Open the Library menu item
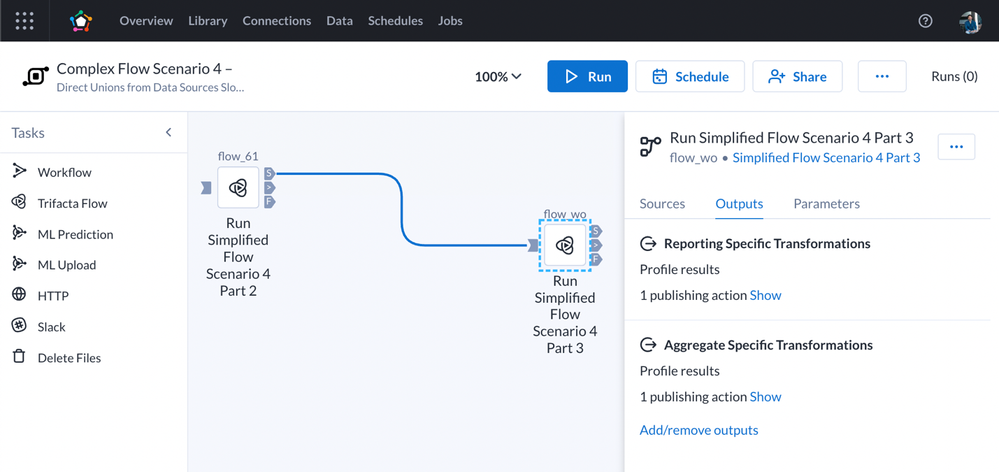 pyautogui.click(x=208, y=20)
